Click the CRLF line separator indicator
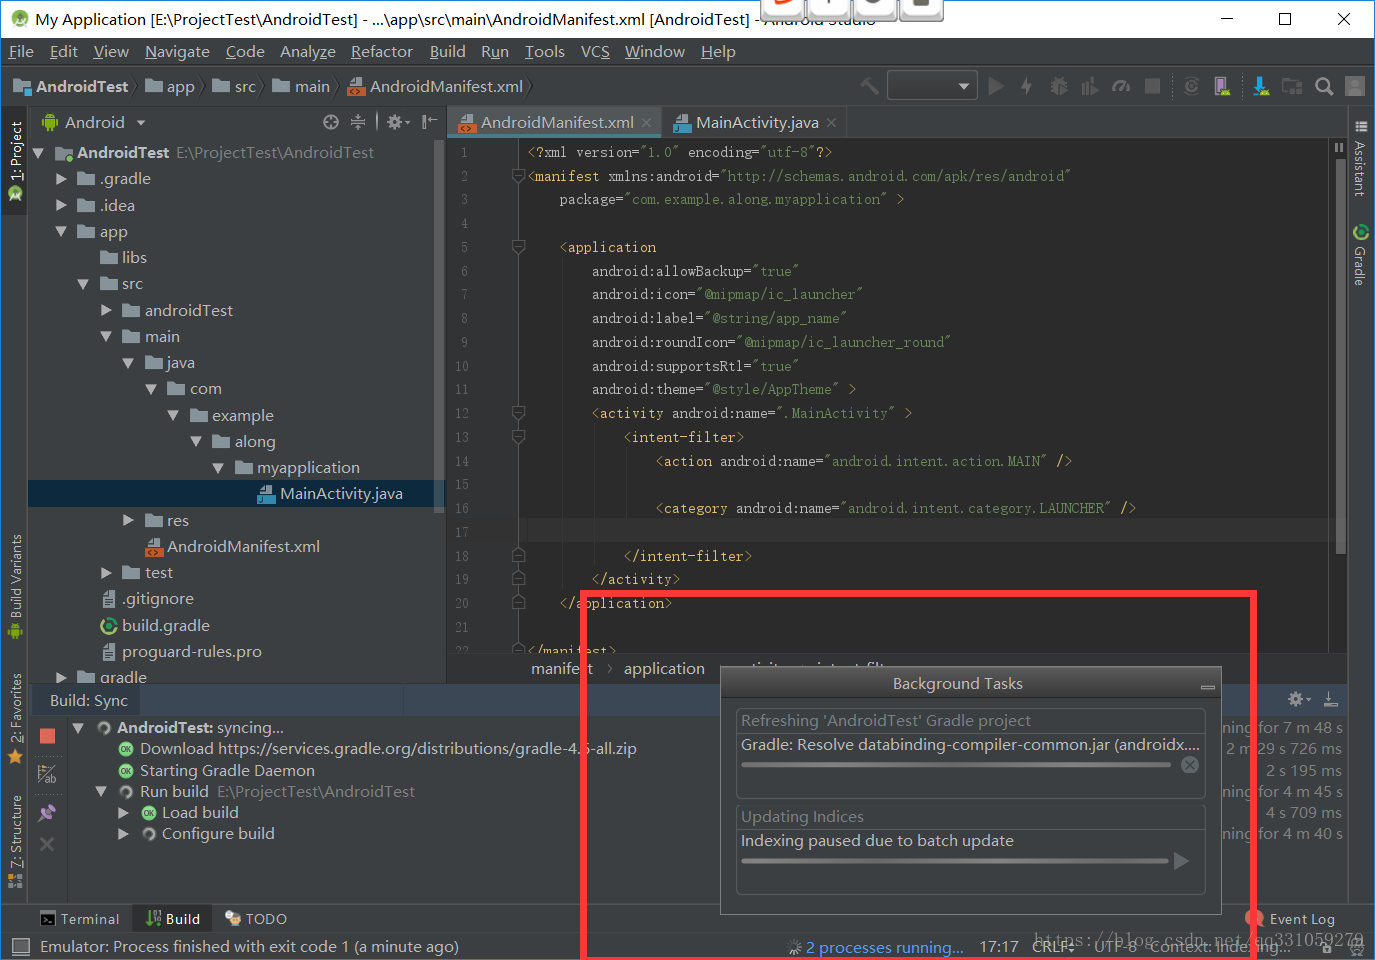The width and height of the screenshot is (1375, 960). coord(1053,946)
